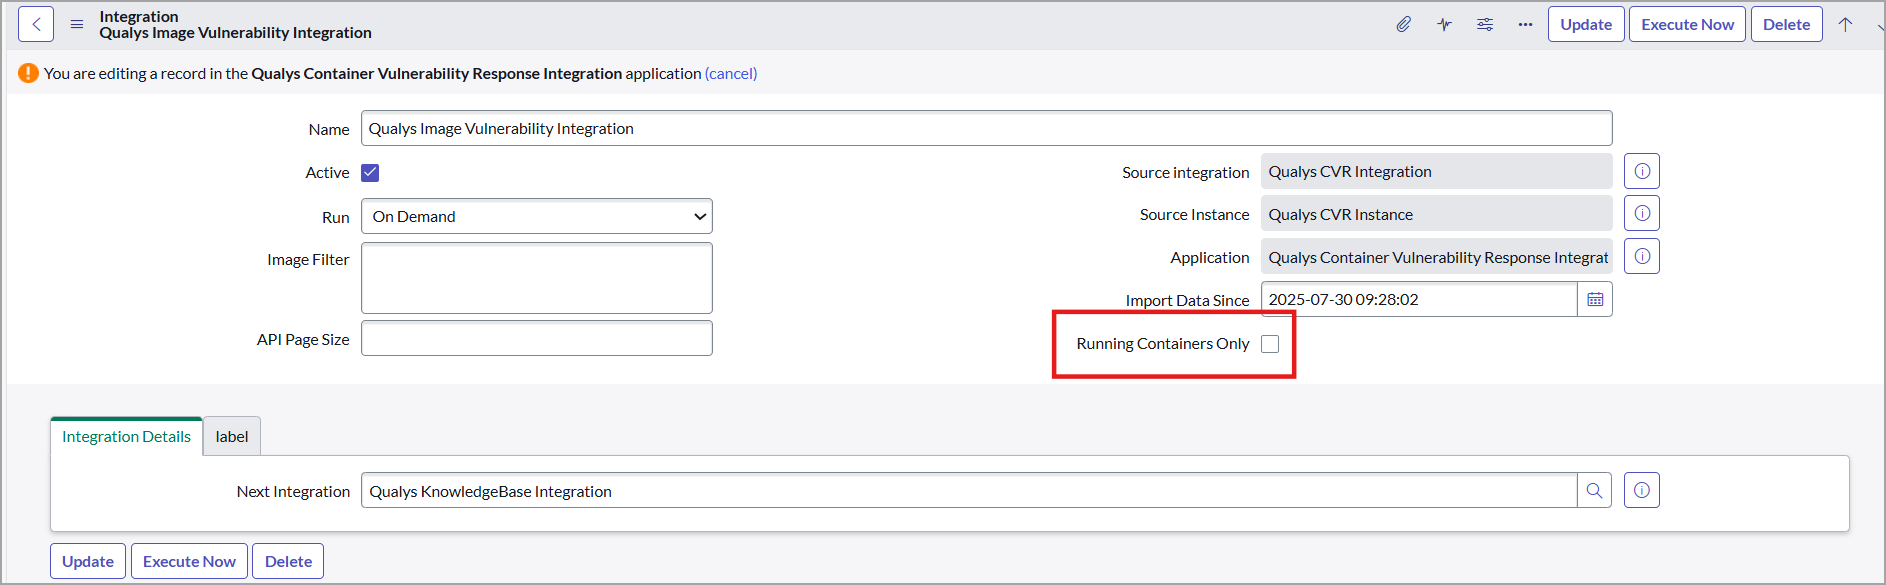Switch to the label tab
The image size is (1886, 585).
(232, 436)
